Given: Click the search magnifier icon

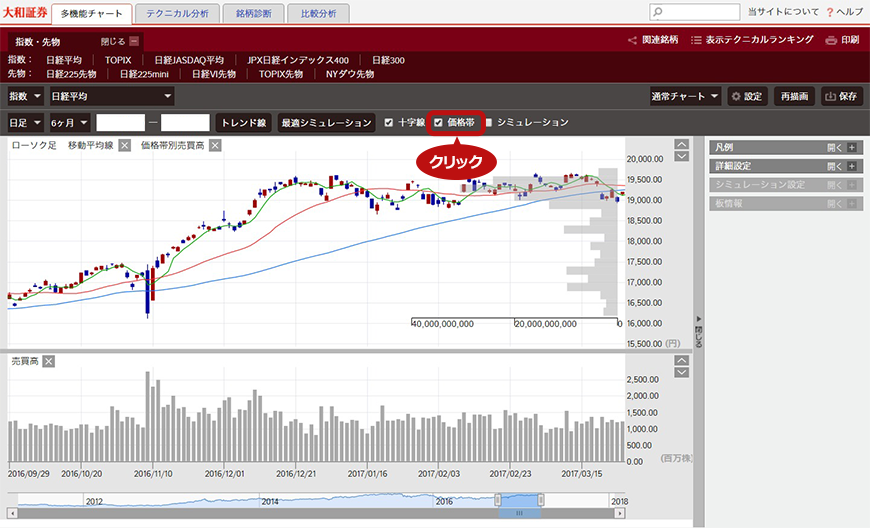Looking at the screenshot, I should (x=658, y=12).
